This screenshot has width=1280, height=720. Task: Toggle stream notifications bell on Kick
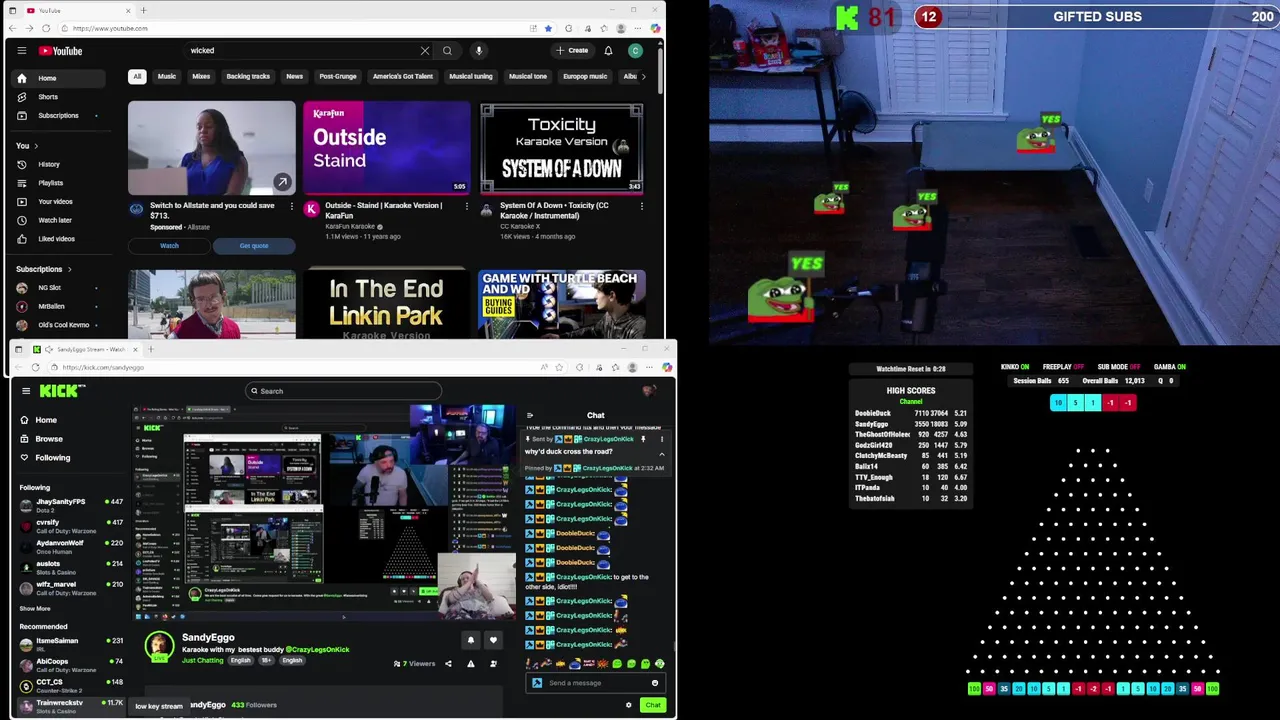coord(471,640)
